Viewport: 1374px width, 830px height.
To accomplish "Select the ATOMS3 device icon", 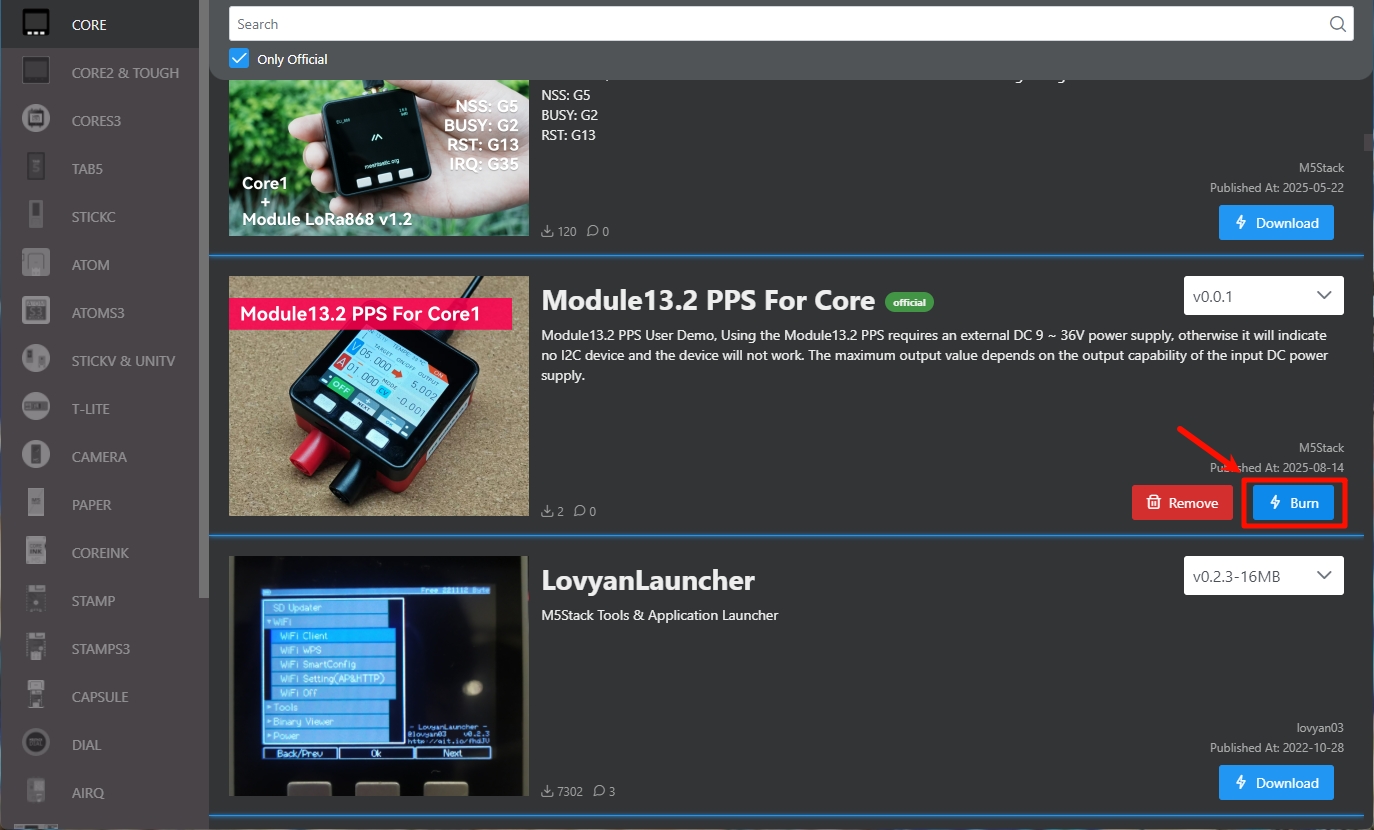I will click(36, 312).
